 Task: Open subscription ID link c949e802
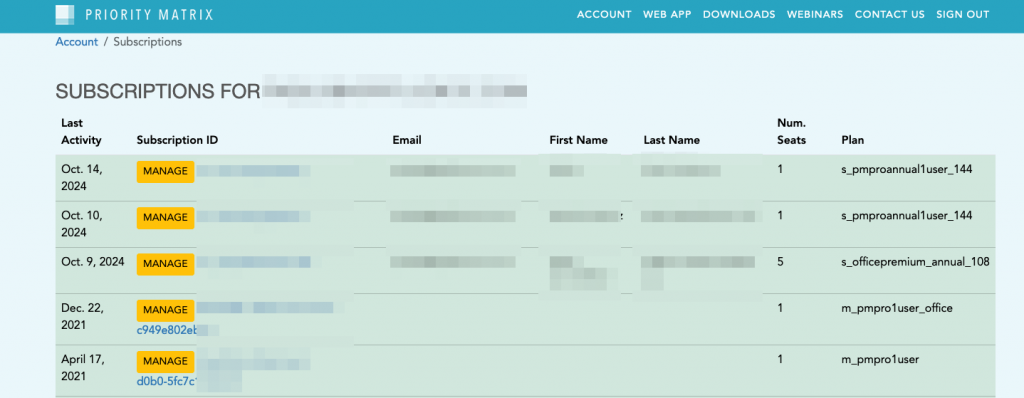(x=167, y=330)
